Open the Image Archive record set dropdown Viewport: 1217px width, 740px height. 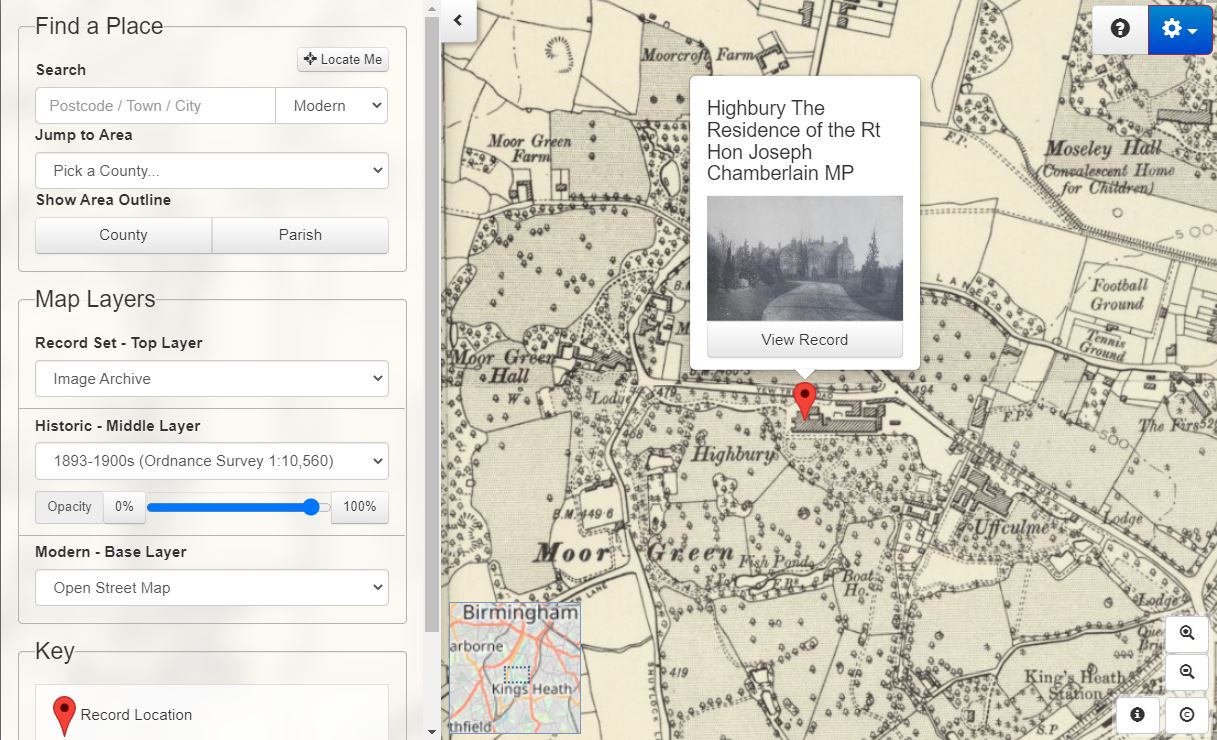pos(211,379)
